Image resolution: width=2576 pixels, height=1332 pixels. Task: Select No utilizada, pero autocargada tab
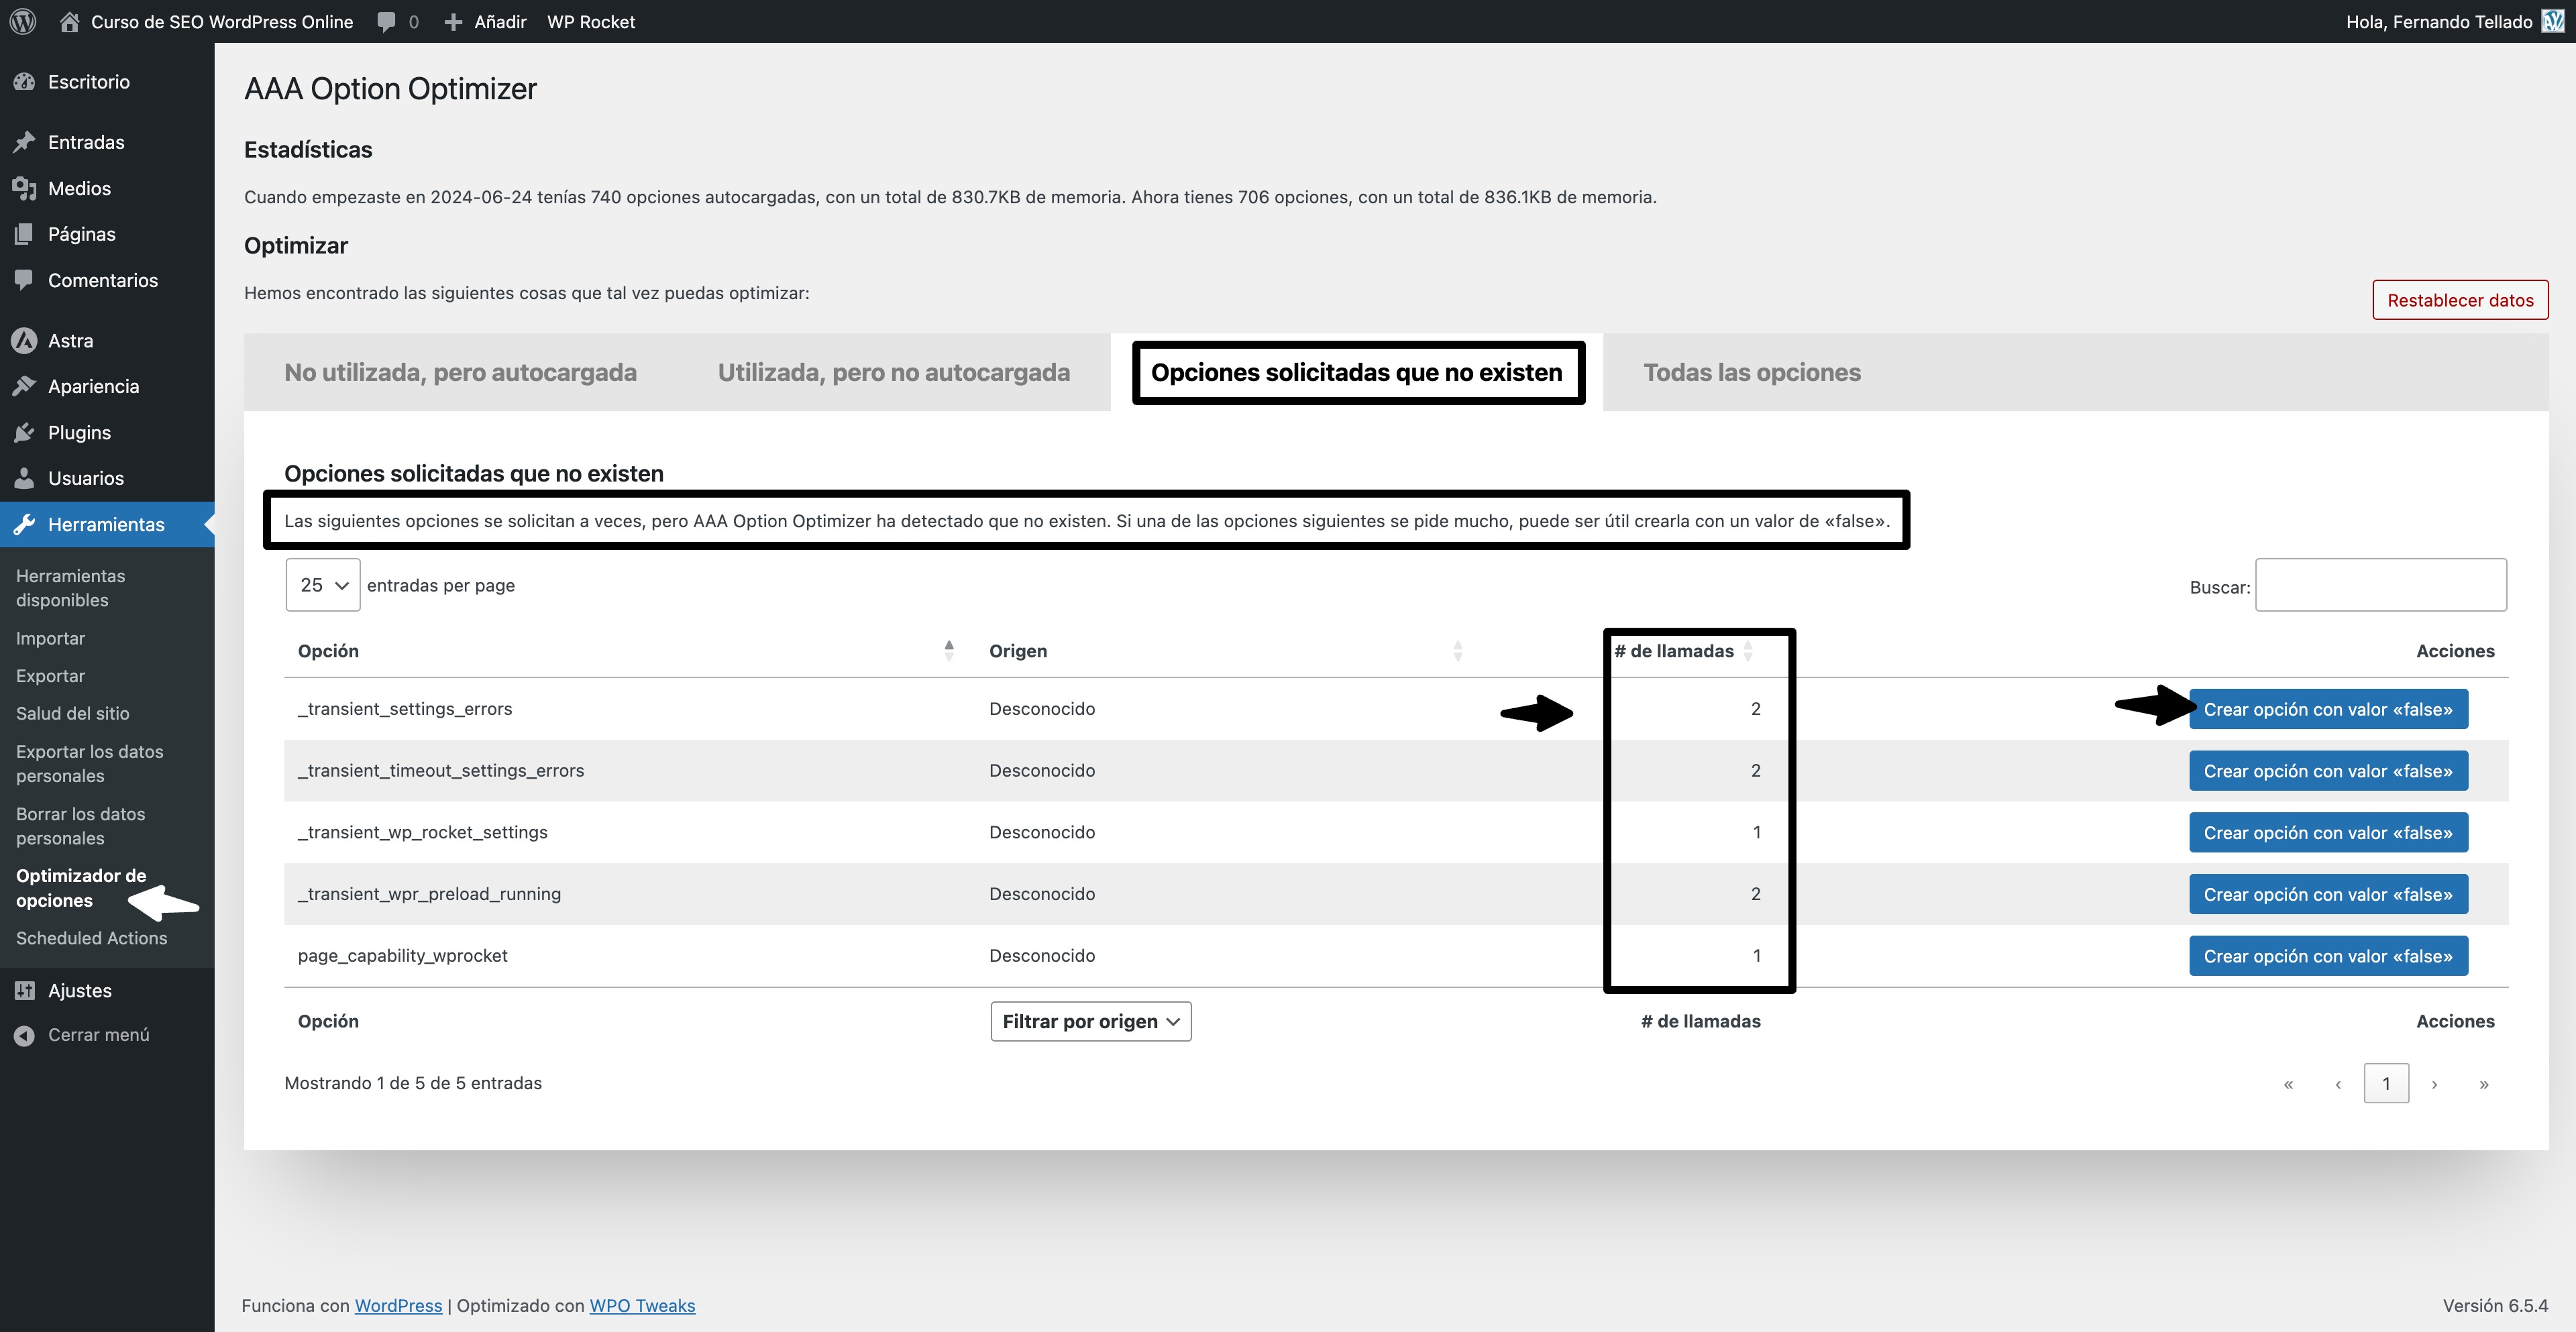[x=460, y=372]
